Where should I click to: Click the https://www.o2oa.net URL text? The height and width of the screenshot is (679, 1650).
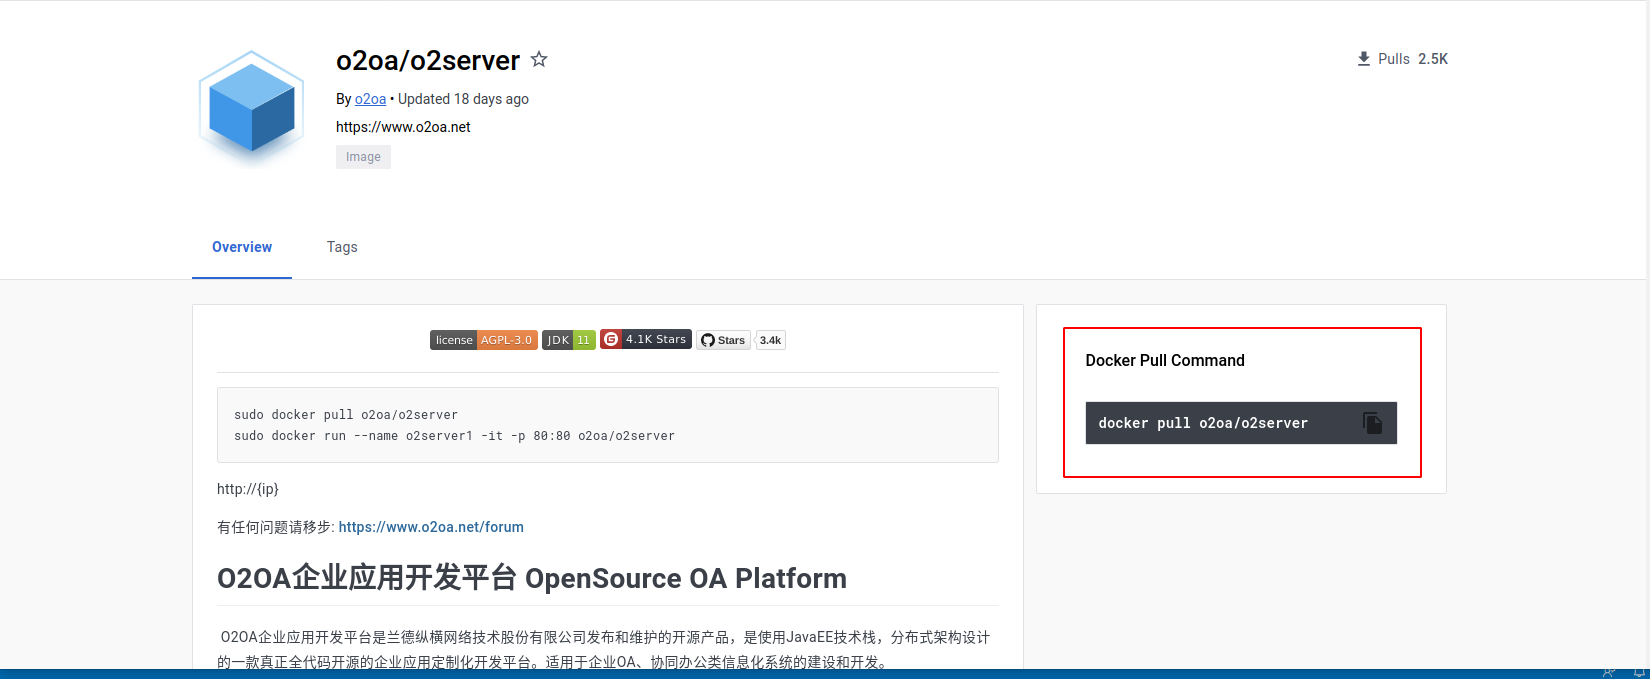[x=403, y=127]
